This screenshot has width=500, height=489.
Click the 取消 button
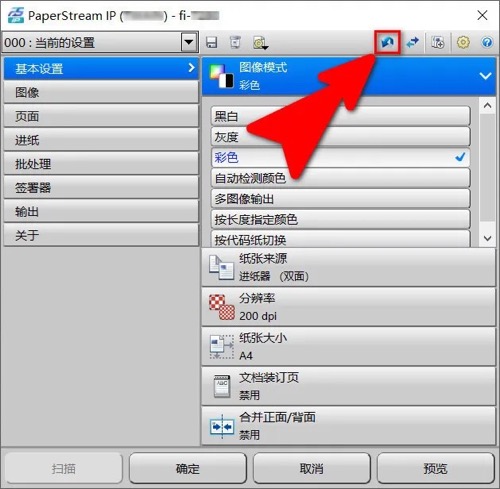point(312,468)
